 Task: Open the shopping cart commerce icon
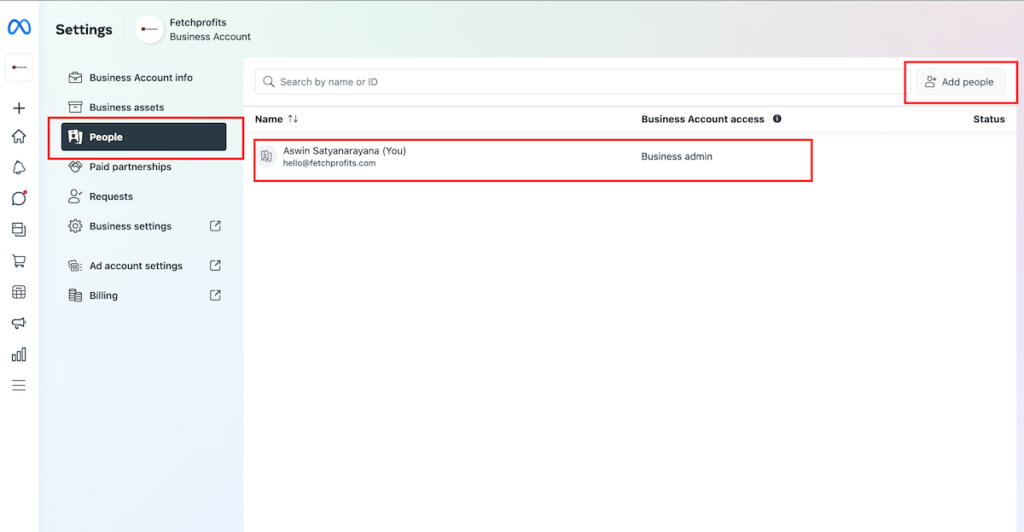point(19,261)
